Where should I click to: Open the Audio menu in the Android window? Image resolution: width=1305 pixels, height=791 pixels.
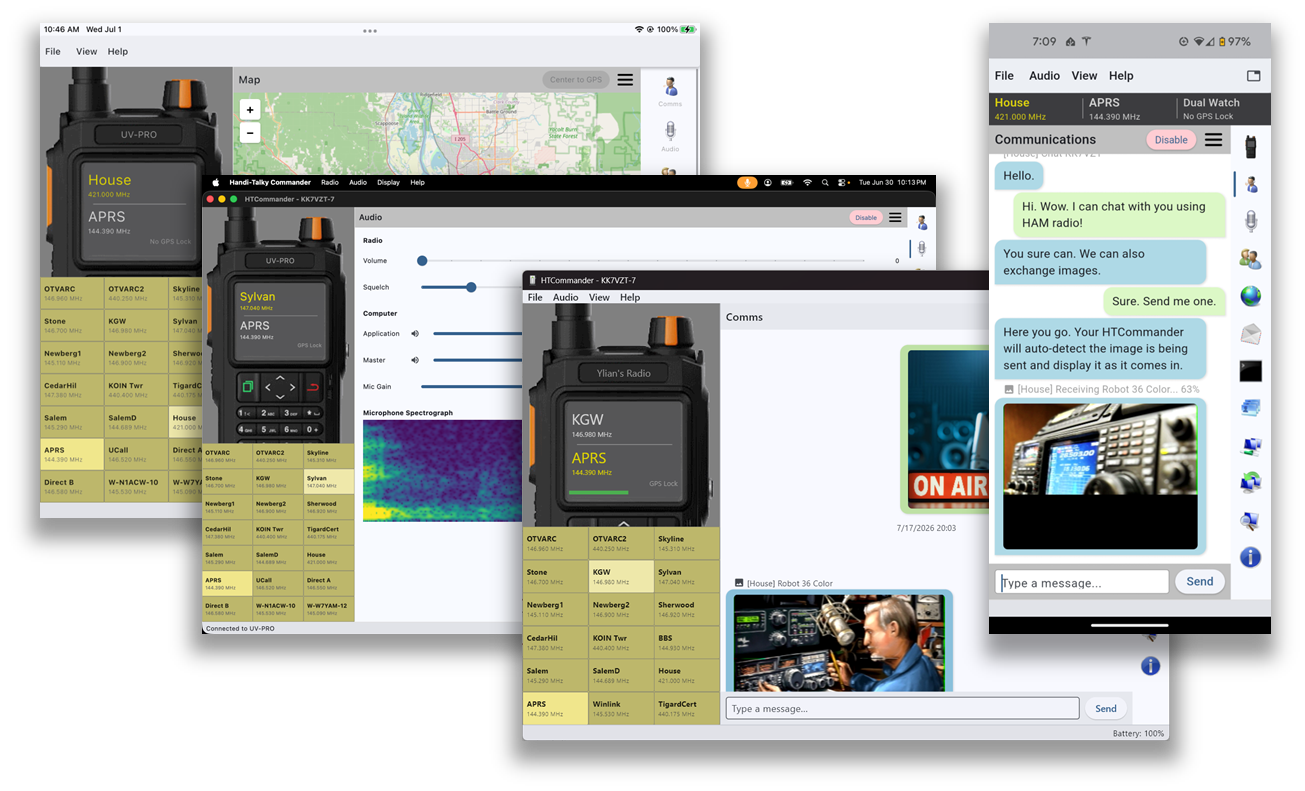(x=1044, y=76)
